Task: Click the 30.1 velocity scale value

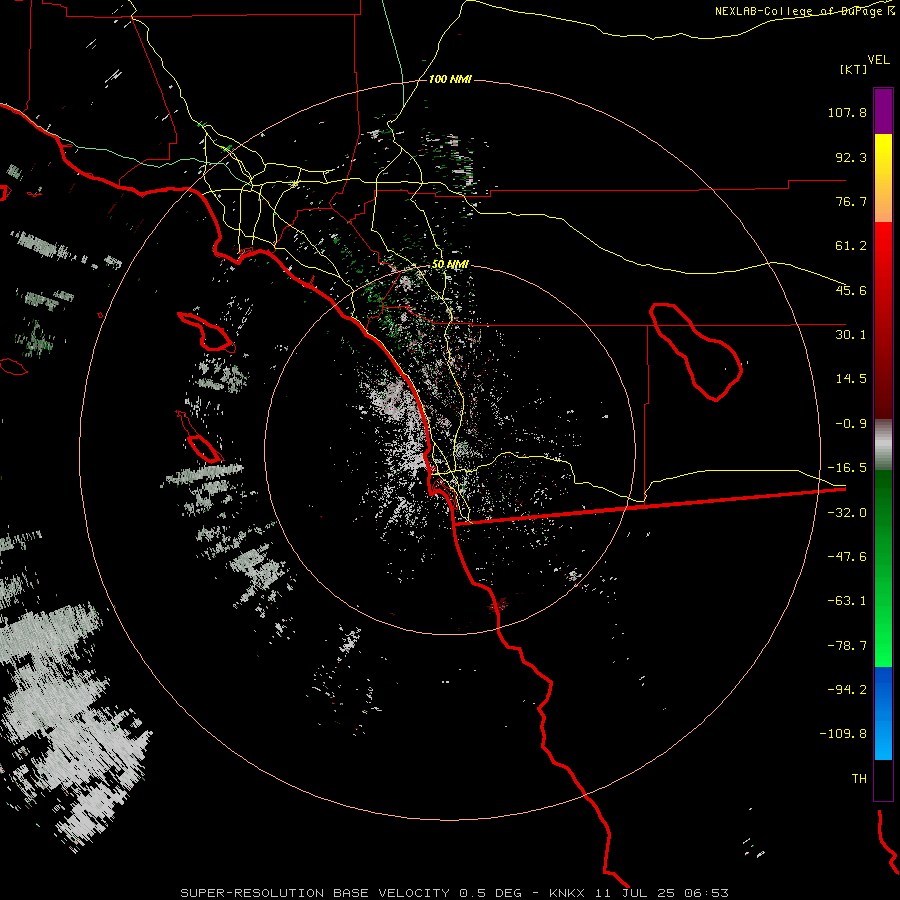Action: 851,335
